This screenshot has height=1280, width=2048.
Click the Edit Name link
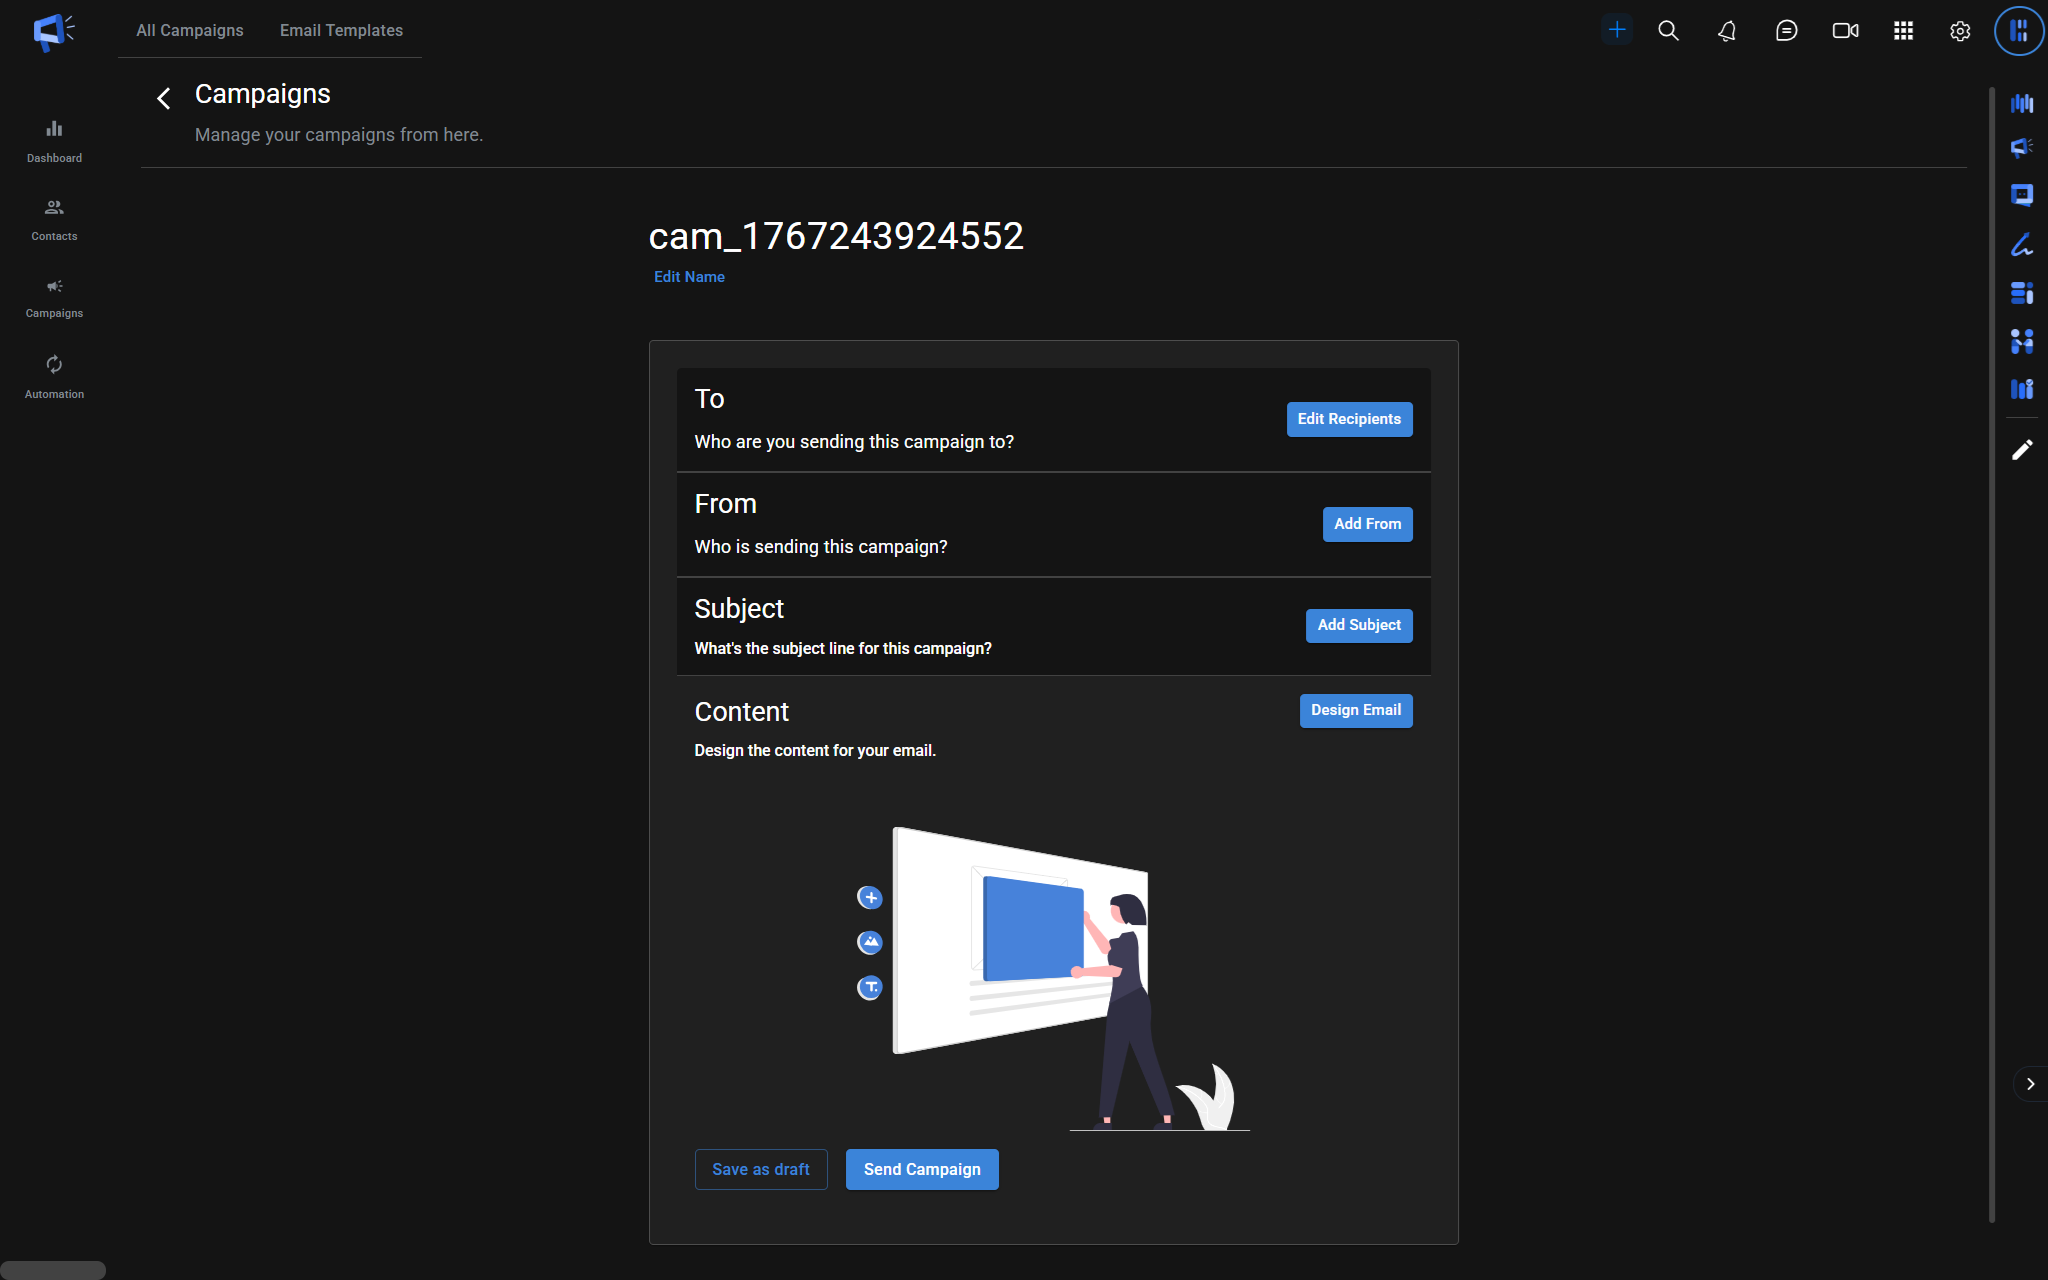coord(689,277)
